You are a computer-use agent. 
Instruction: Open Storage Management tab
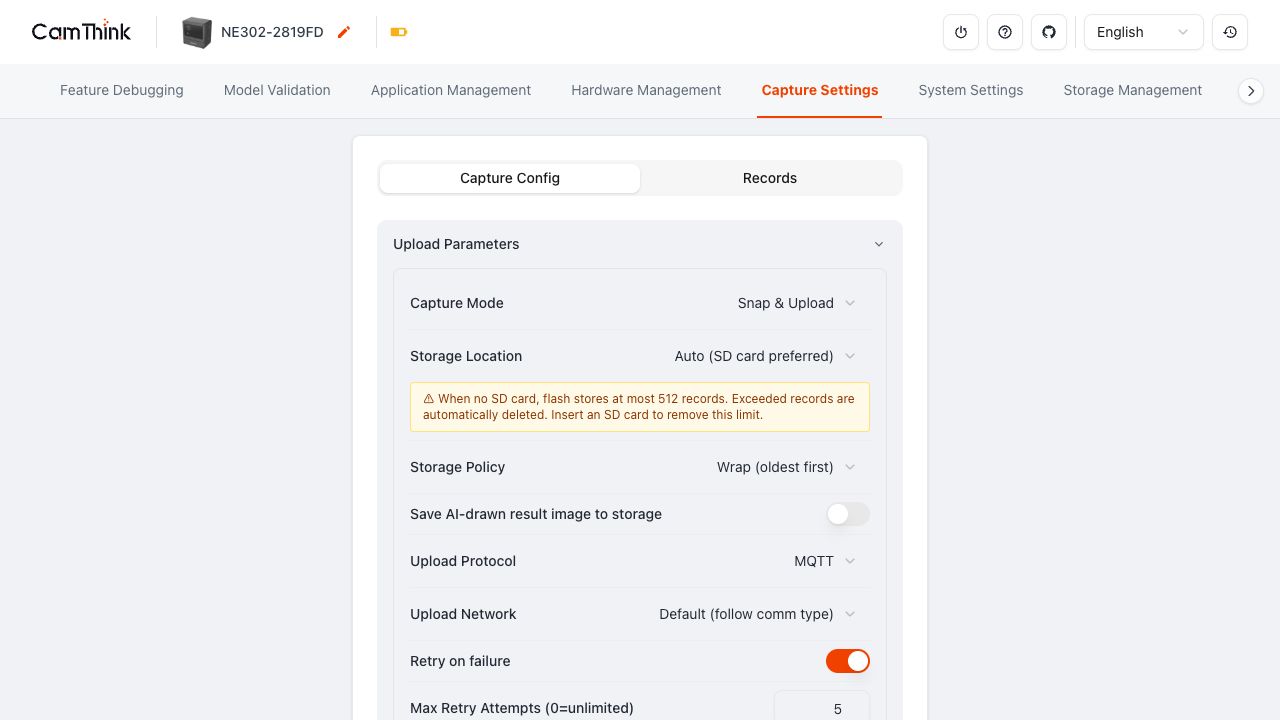point(1133,90)
